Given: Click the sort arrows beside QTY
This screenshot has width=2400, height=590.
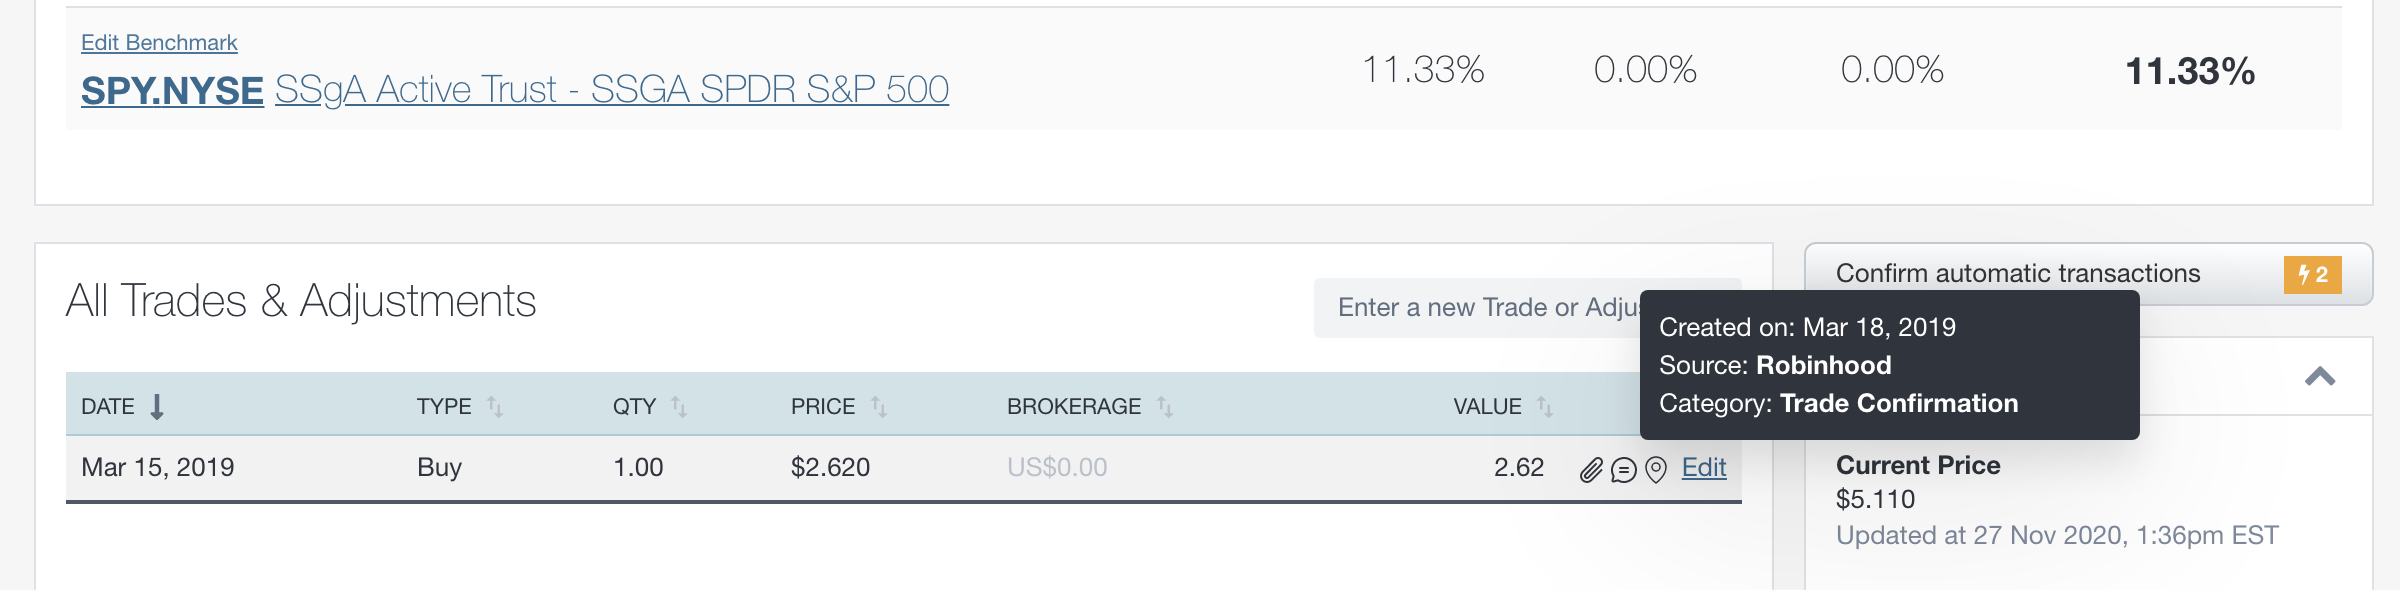Looking at the screenshot, I should pyautogui.click(x=681, y=406).
